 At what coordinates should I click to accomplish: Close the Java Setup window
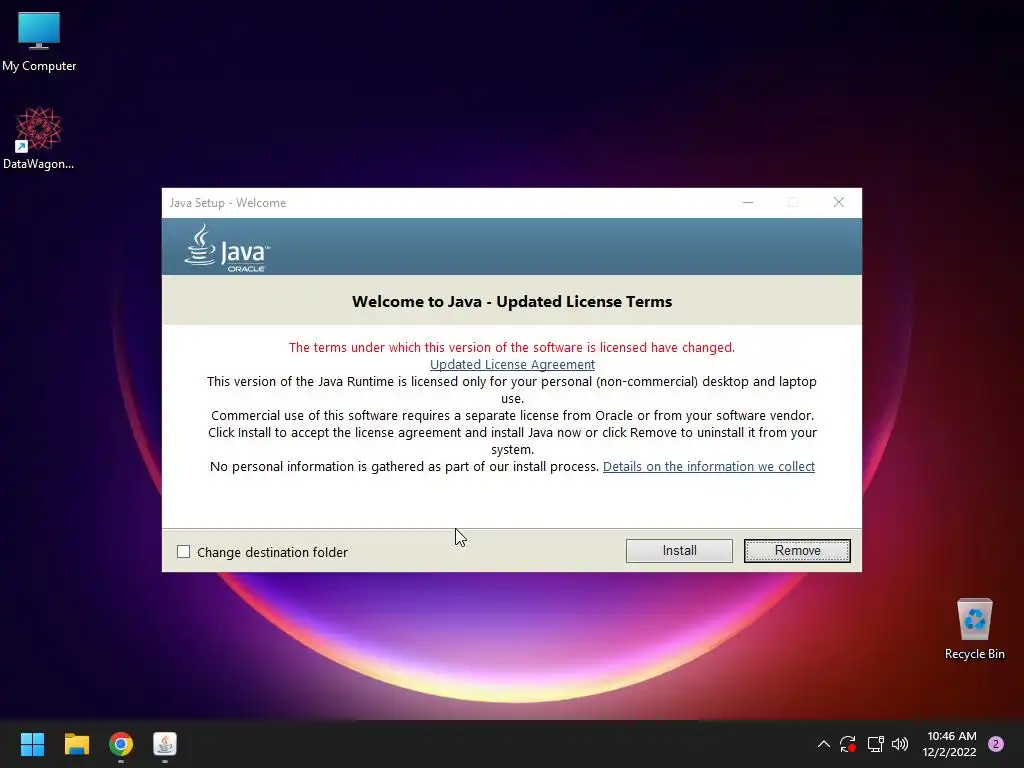click(x=839, y=202)
